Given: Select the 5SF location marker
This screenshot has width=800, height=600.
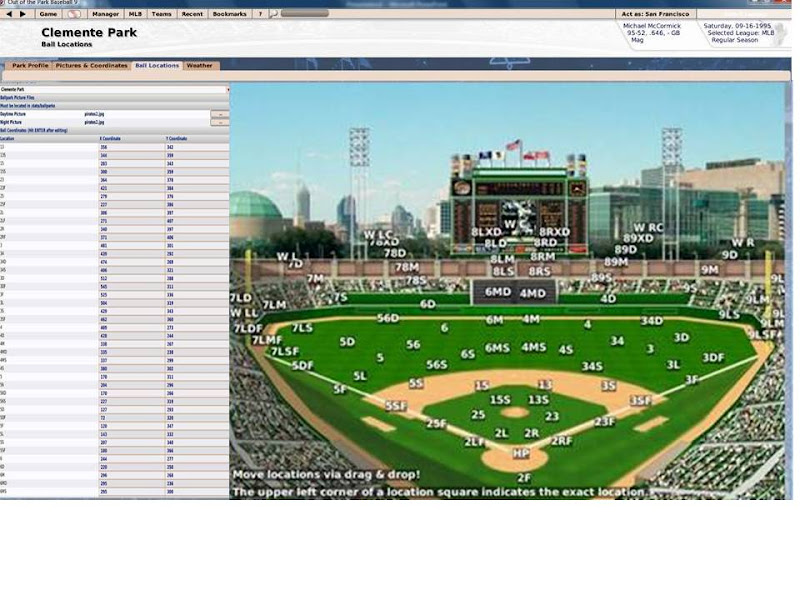Looking at the screenshot, I should [x=396, y=406].
